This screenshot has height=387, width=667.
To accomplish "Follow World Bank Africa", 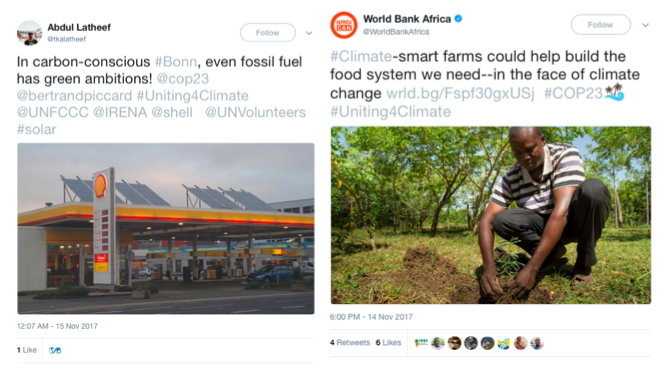I will (600, 25).
